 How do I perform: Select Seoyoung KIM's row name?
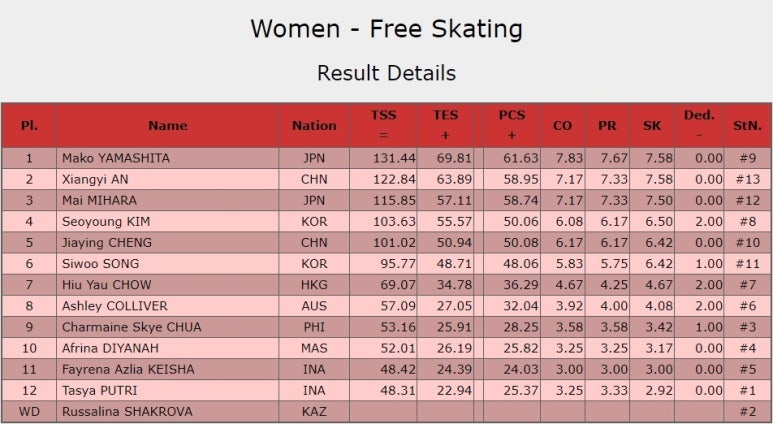pos(106,222)
